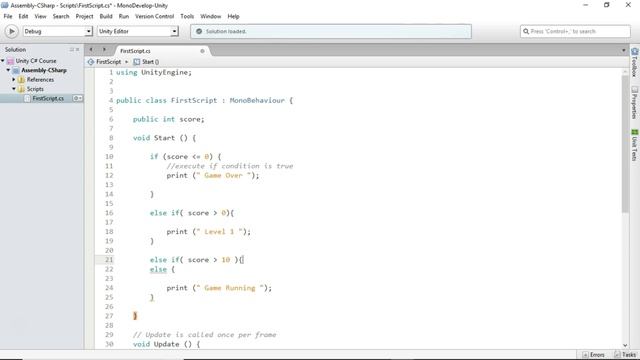Open the Unit Tests side panel

pyautogui.click(x=635, y=145)
